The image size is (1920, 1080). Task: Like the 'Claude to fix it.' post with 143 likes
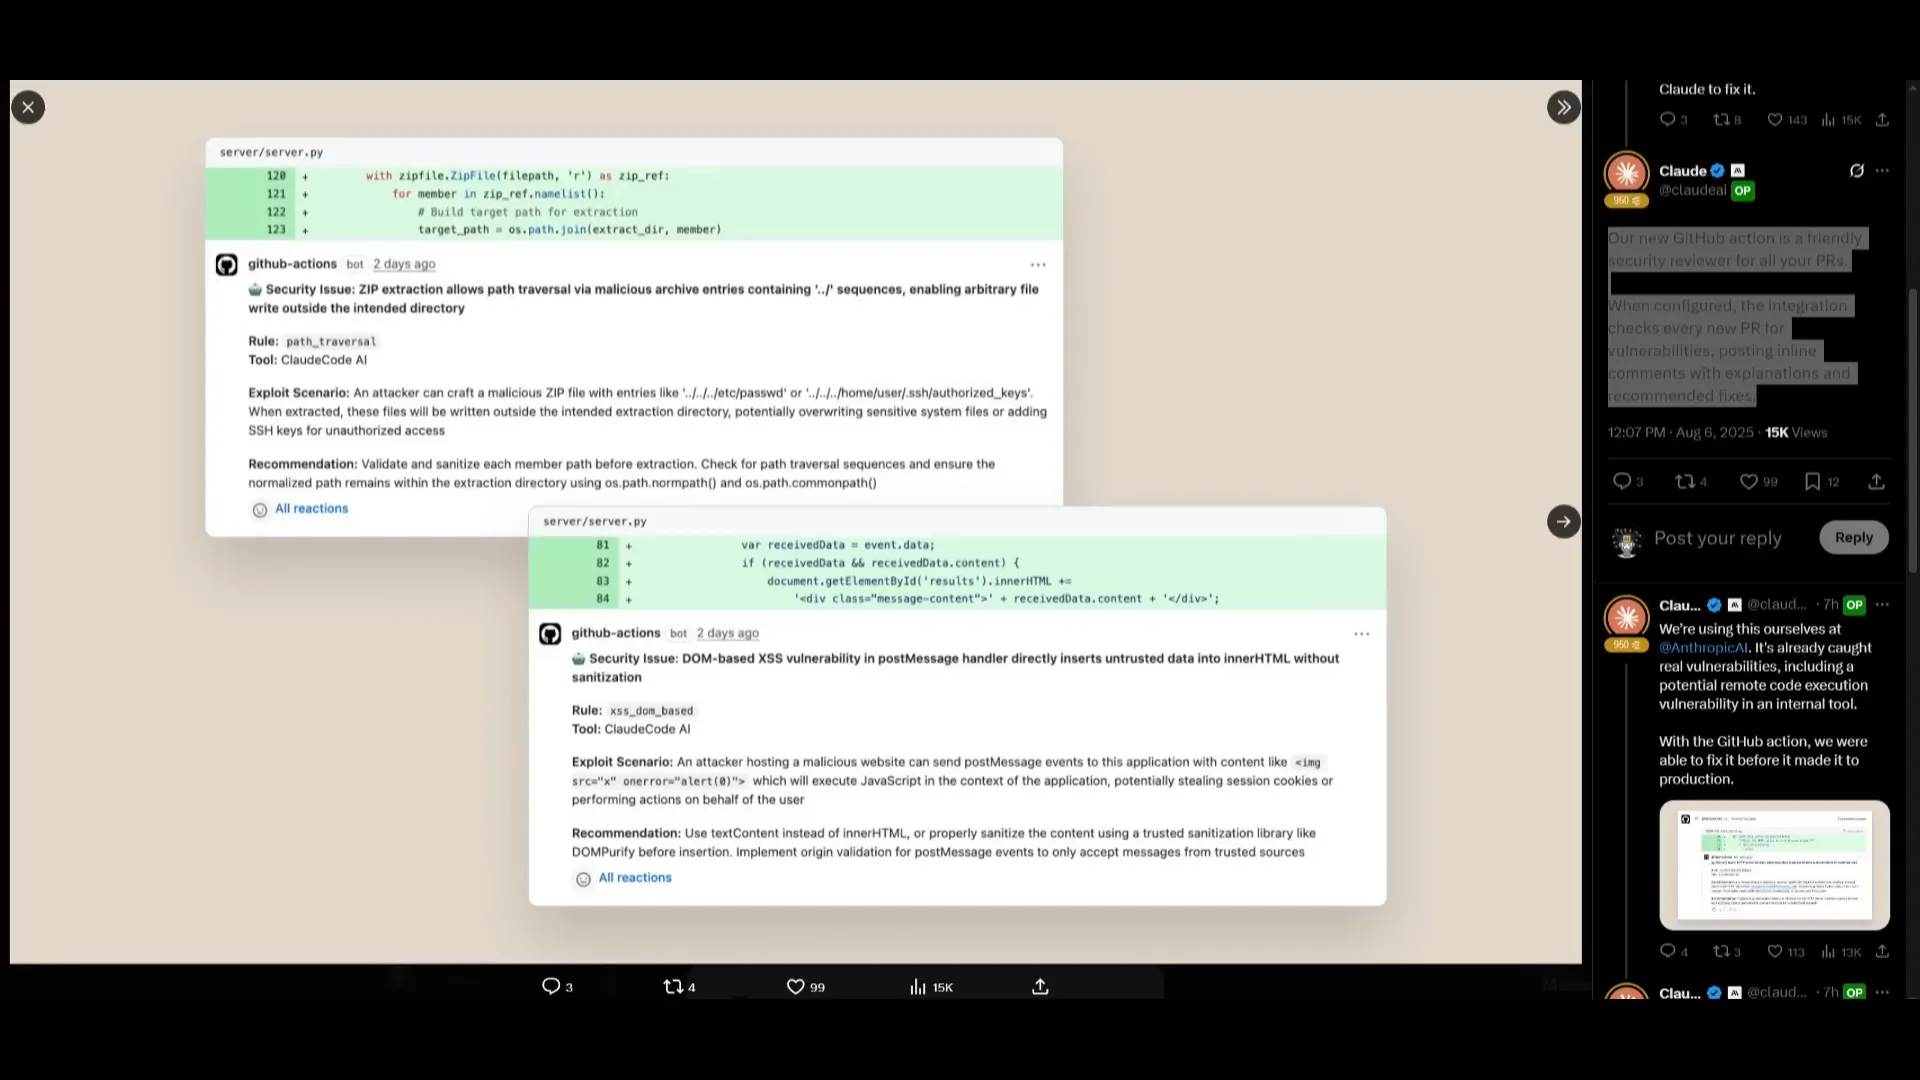click(1775, 119)
